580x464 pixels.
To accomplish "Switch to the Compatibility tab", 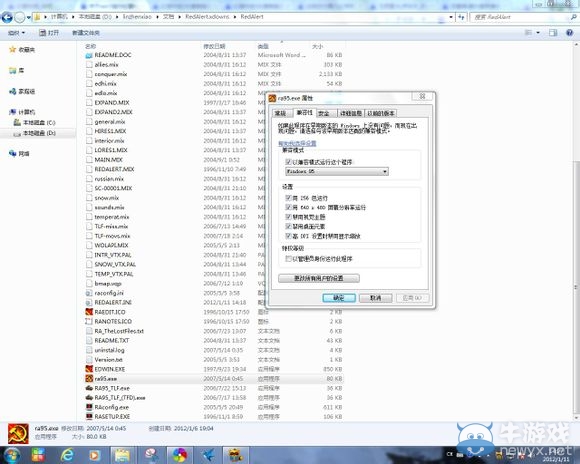I will (304, 112).
